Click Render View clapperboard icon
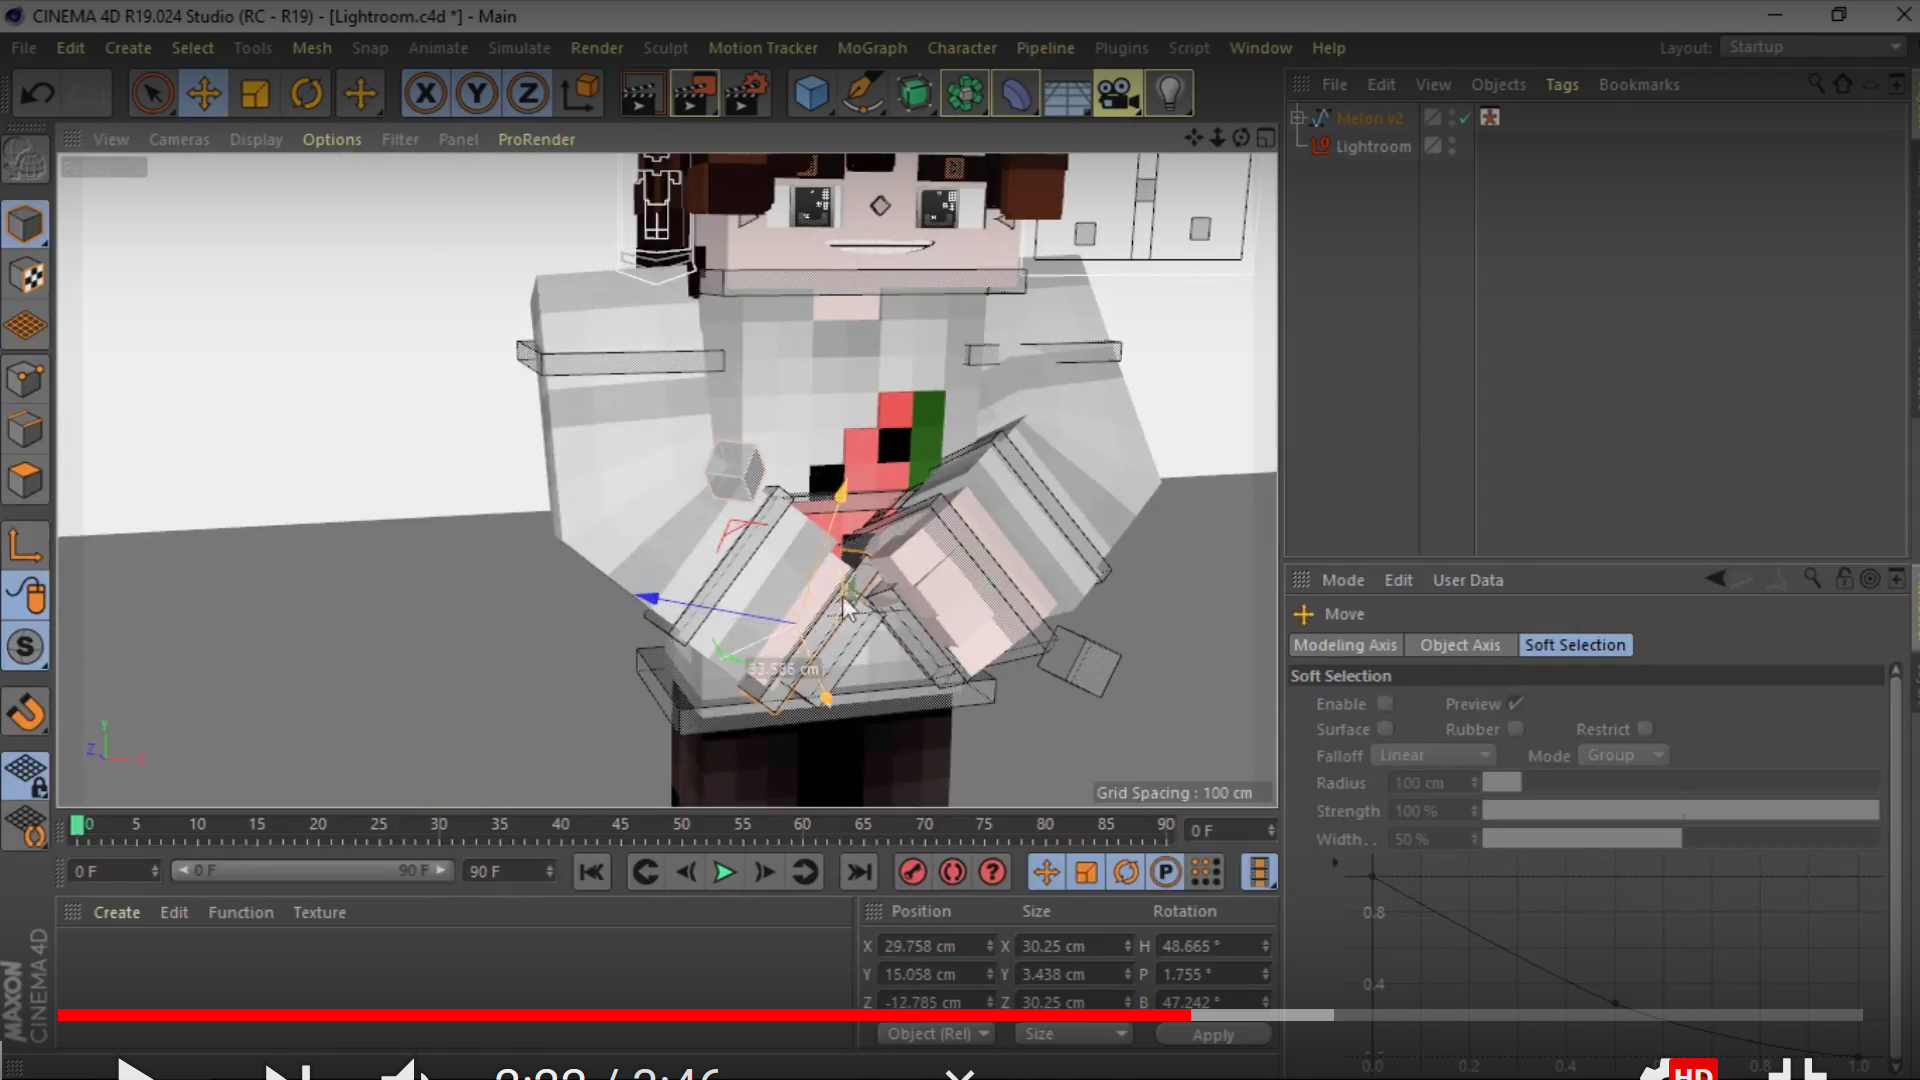This screenshot has width=1920, height=1080. tap(642, 94)
